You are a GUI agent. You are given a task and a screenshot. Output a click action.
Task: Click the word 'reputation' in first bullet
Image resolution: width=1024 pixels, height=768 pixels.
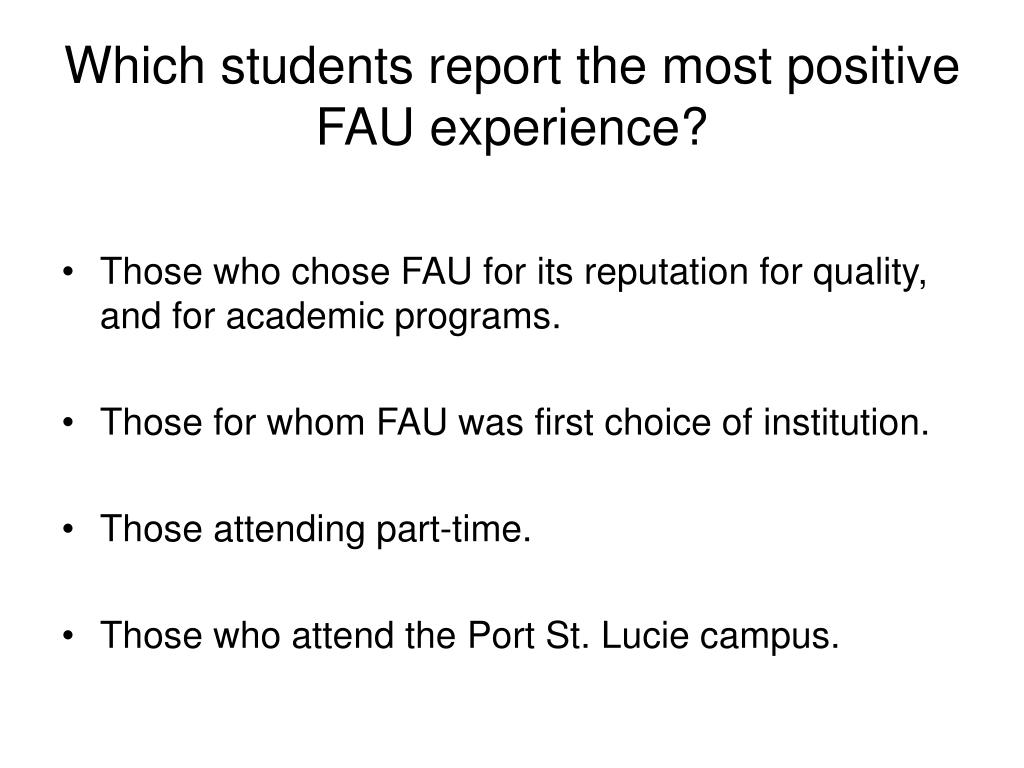click(x=666, y=274)
